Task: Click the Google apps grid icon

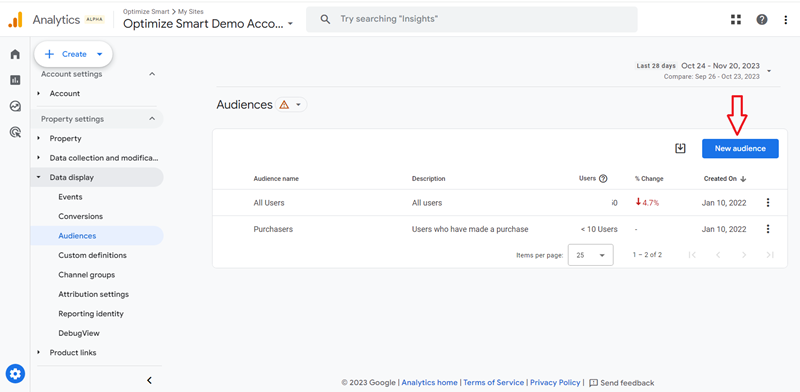Action: [x=736, y=20]
